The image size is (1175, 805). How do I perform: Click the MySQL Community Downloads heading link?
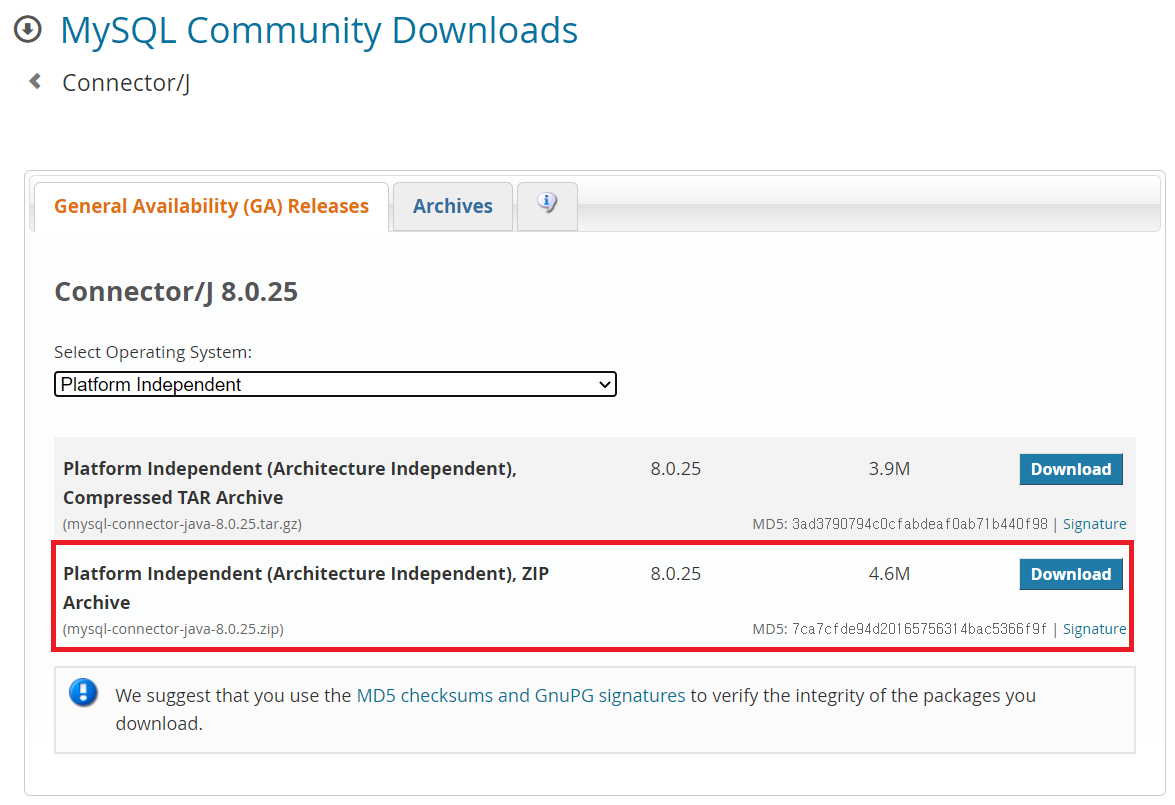[x=319, y=31]
